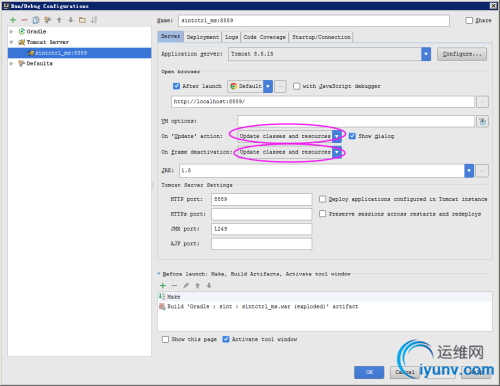Open URL ellipsis button beside localhost field

(x=482, y=102)
